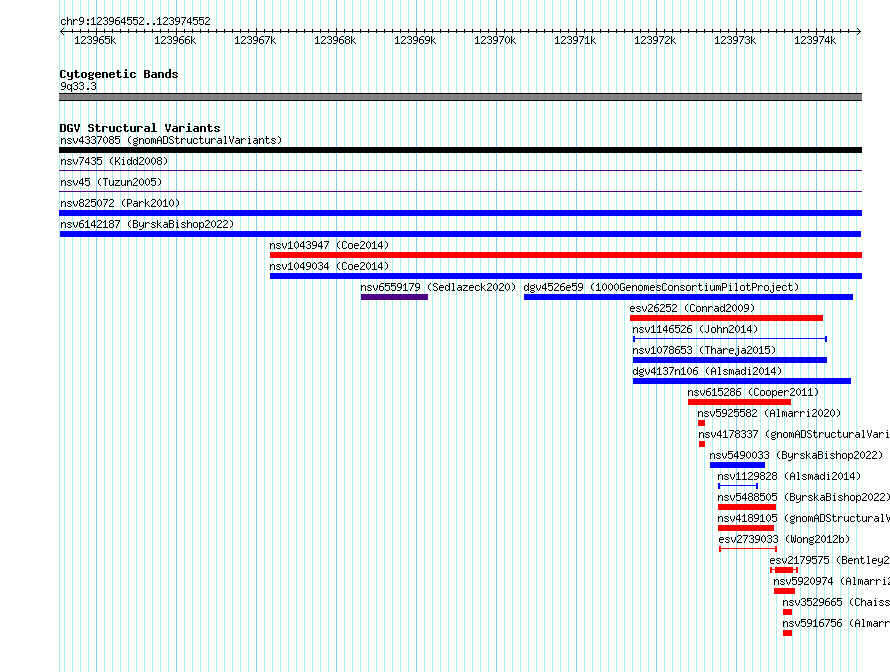Click esv26252 (Conrad2009) label

click(692, 308)
